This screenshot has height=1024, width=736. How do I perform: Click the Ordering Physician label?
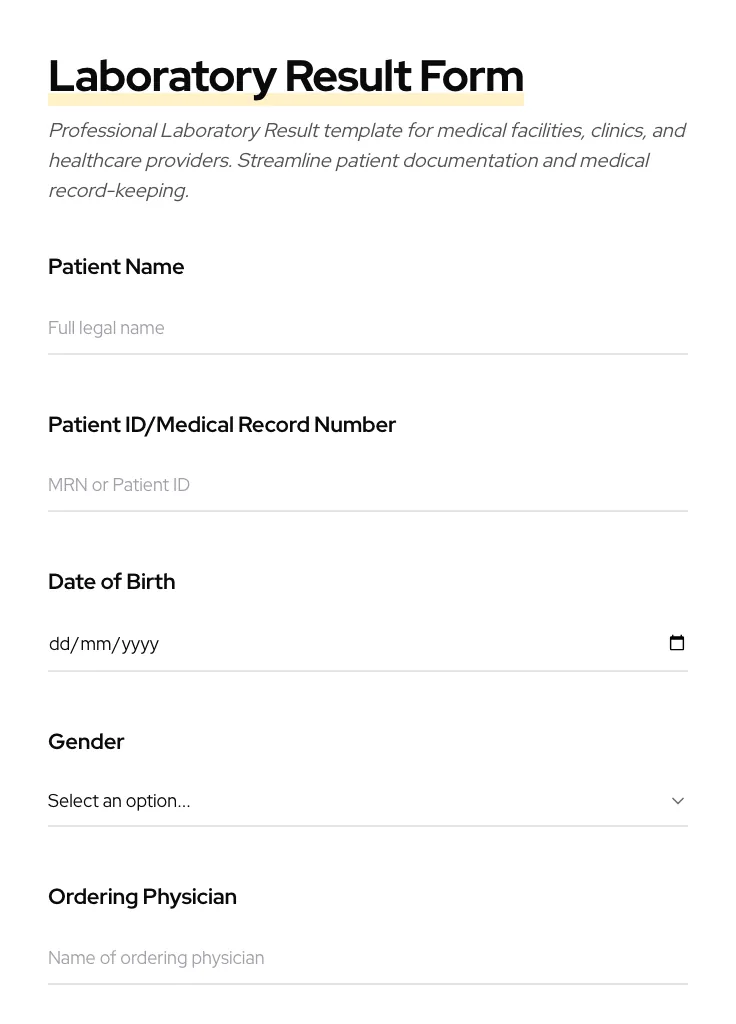(x=142, y=897)
